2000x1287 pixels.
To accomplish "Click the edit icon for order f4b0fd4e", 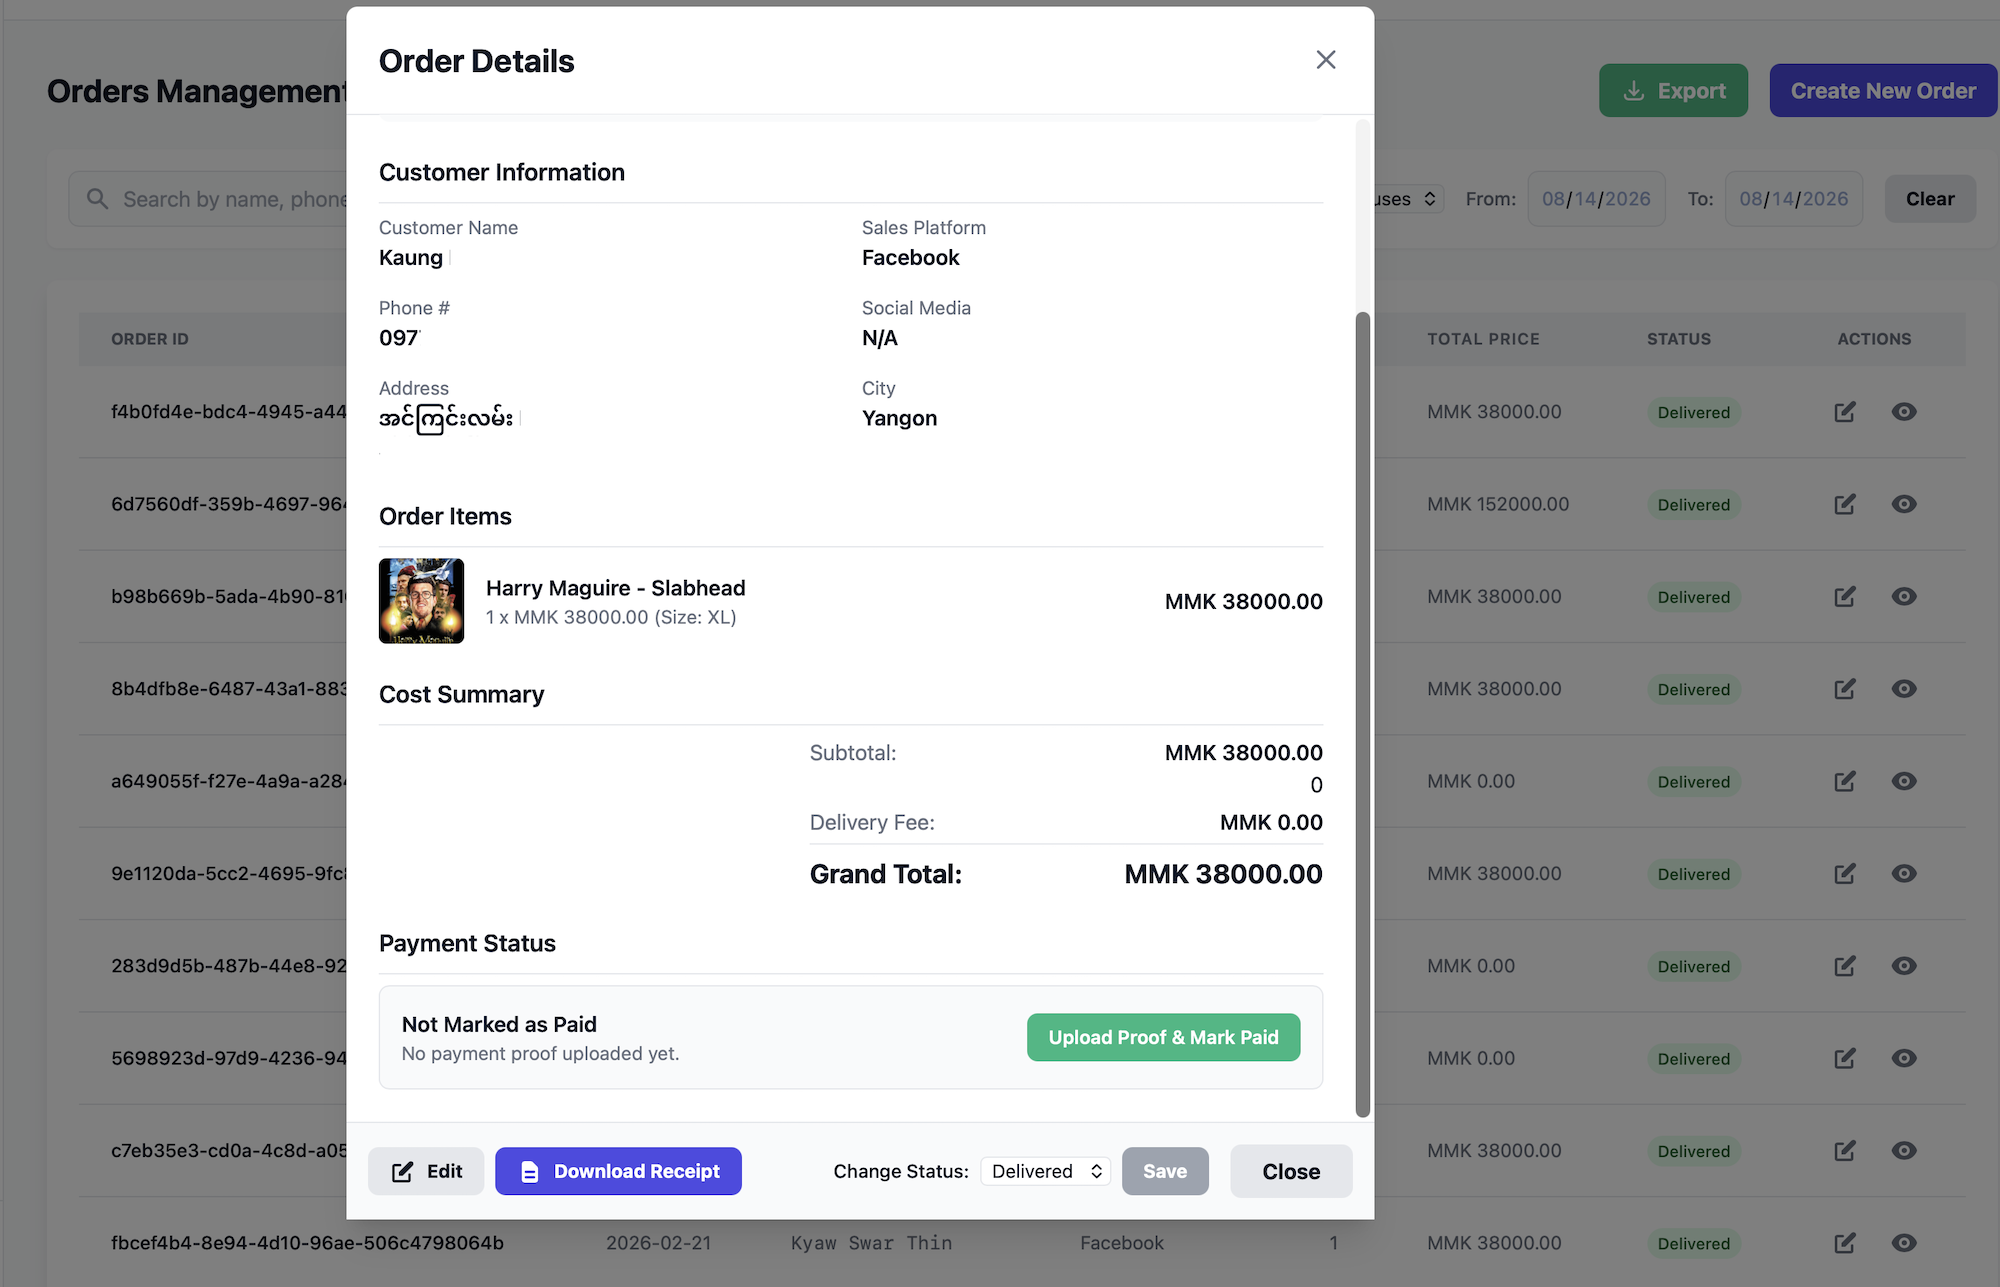I will tap(1845, 412).
